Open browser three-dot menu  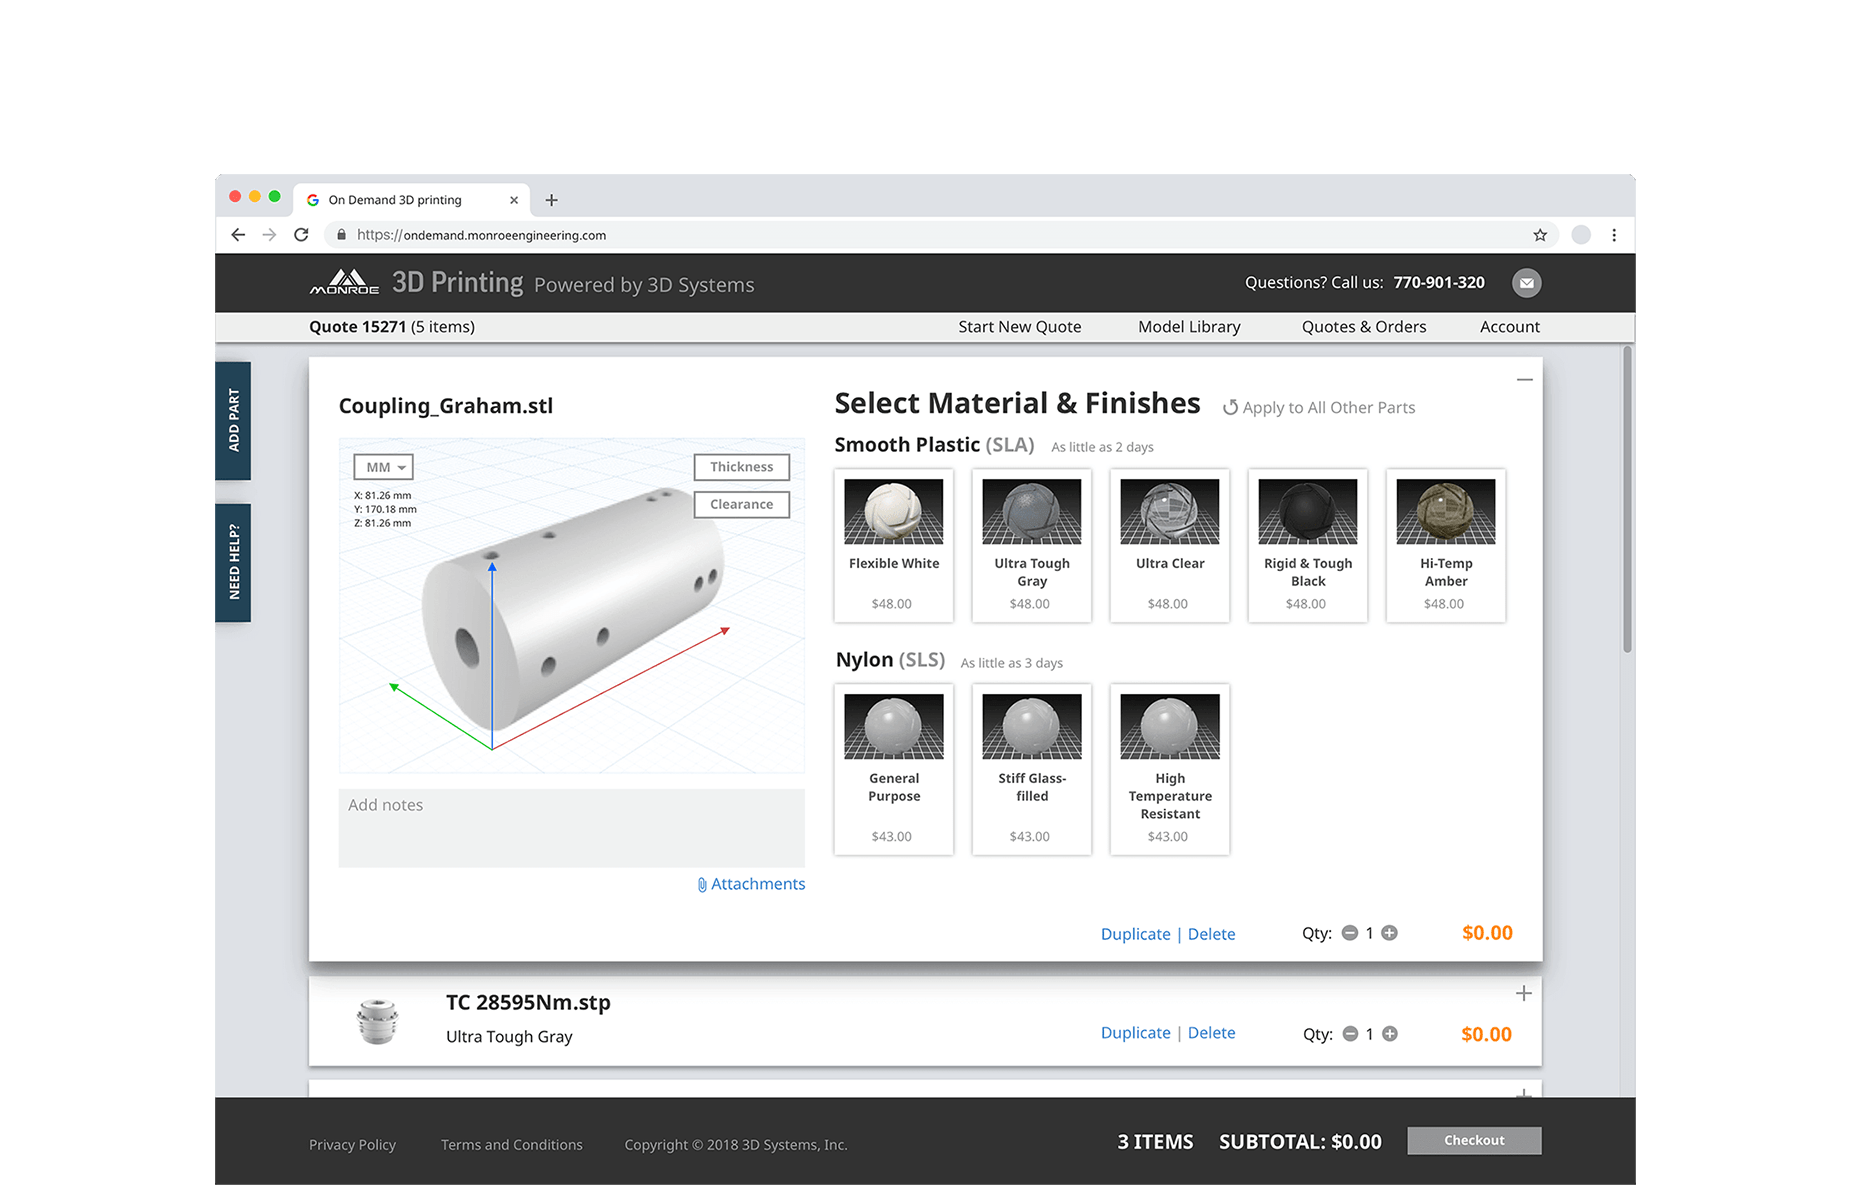(1614, 235)
